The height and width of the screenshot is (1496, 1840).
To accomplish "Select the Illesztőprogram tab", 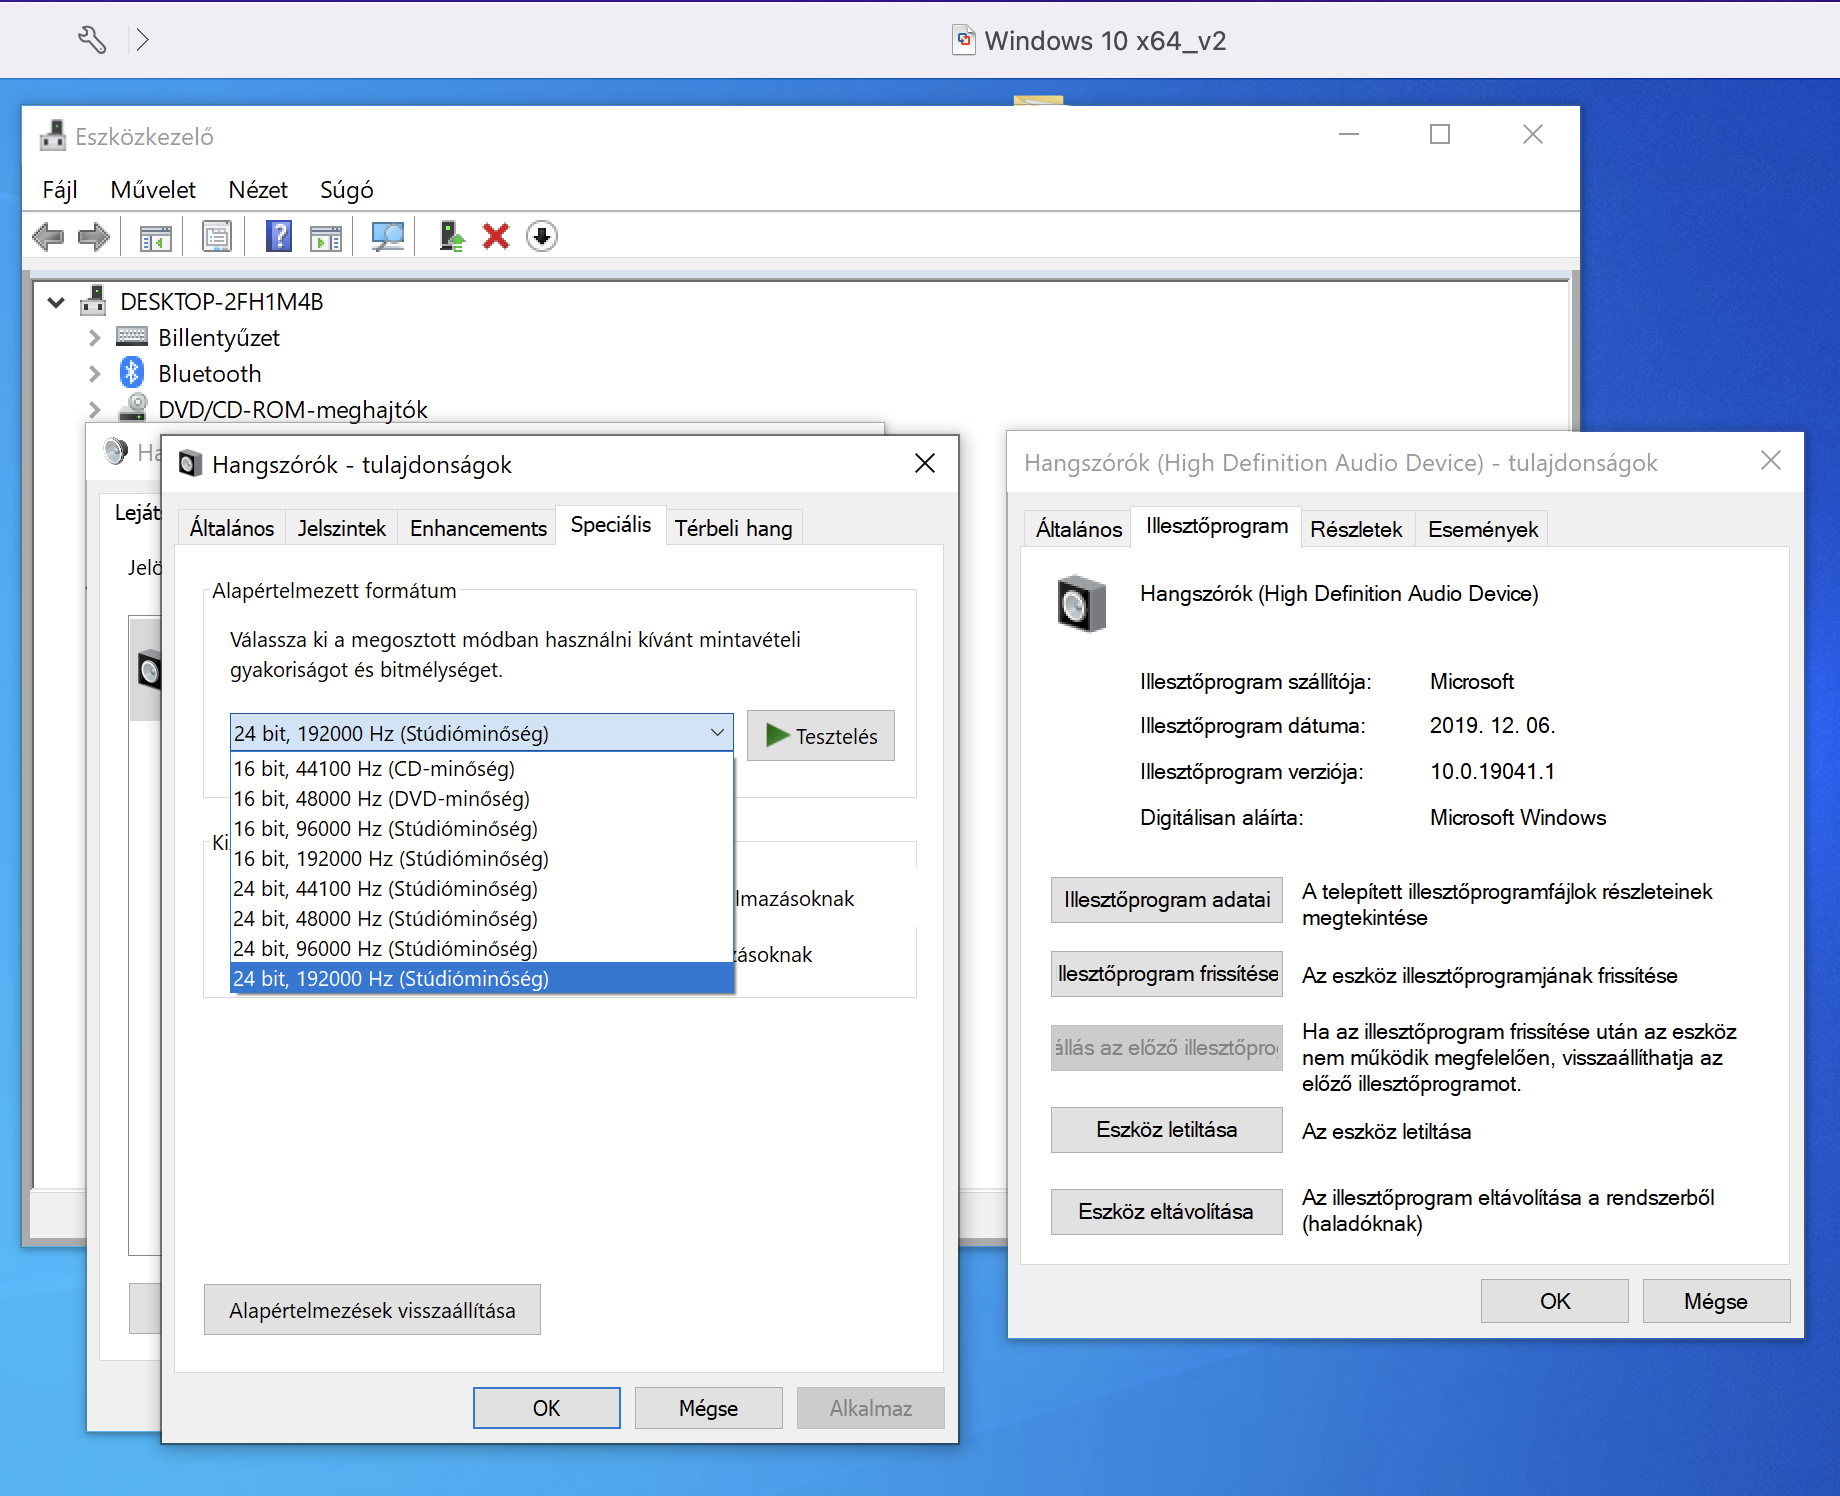I will coord(1217,526).
